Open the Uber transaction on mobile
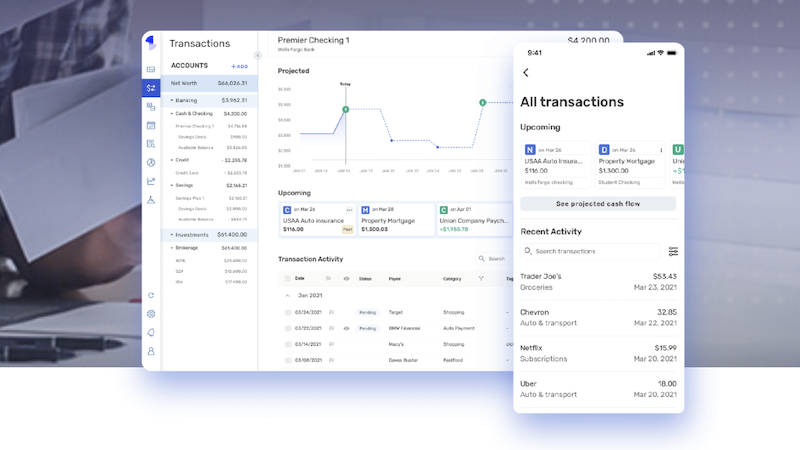This screenshot has width=800, height=450. coord(598,389)
